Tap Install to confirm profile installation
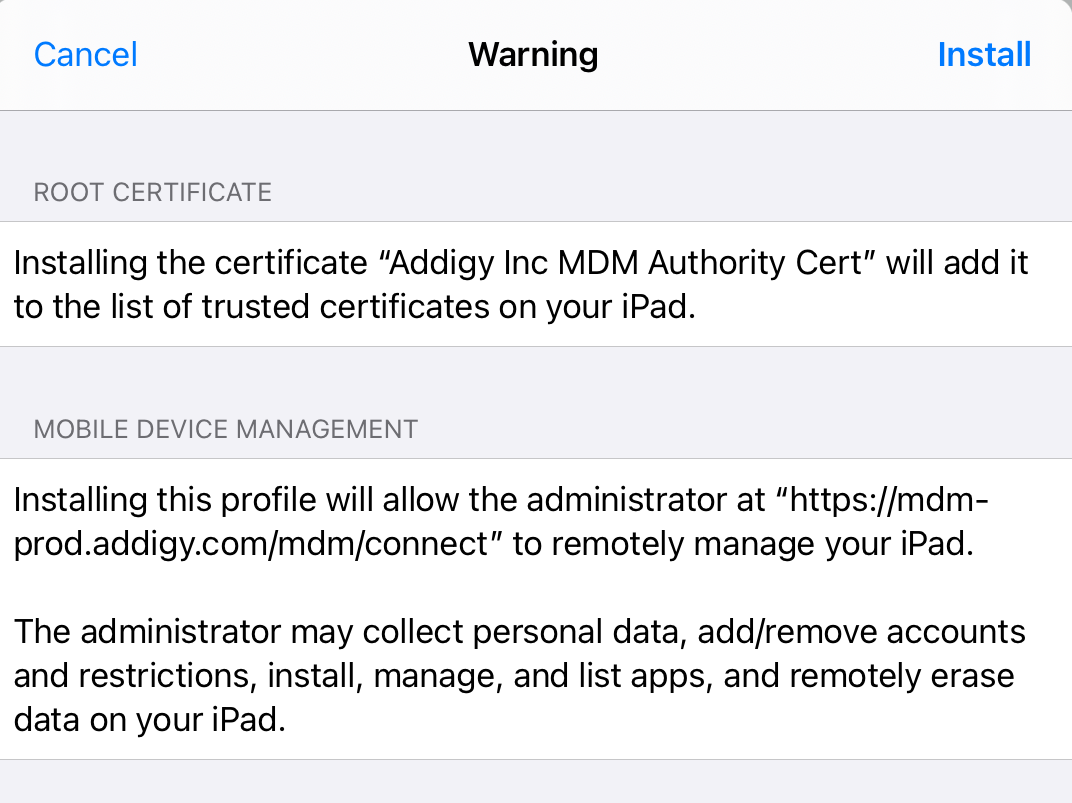The image size is (1072, 803). (984, 54)
